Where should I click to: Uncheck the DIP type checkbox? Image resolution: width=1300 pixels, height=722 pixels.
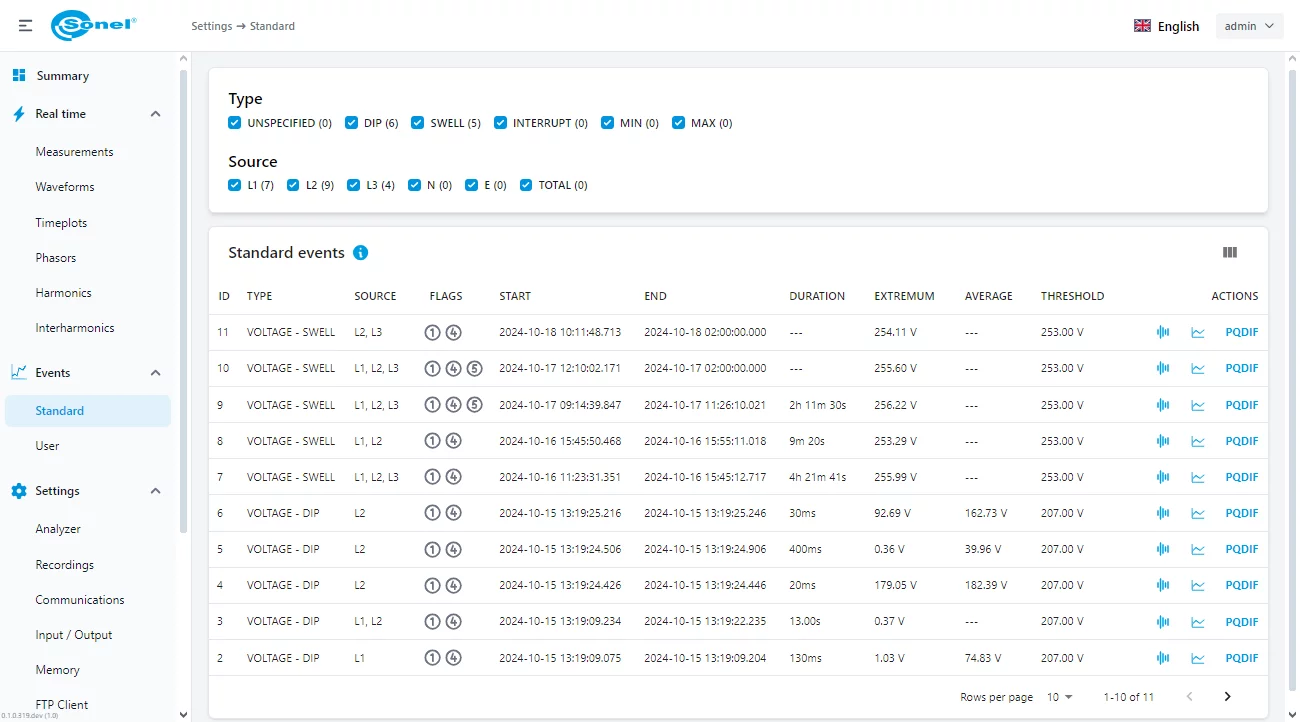pos(352,123)
